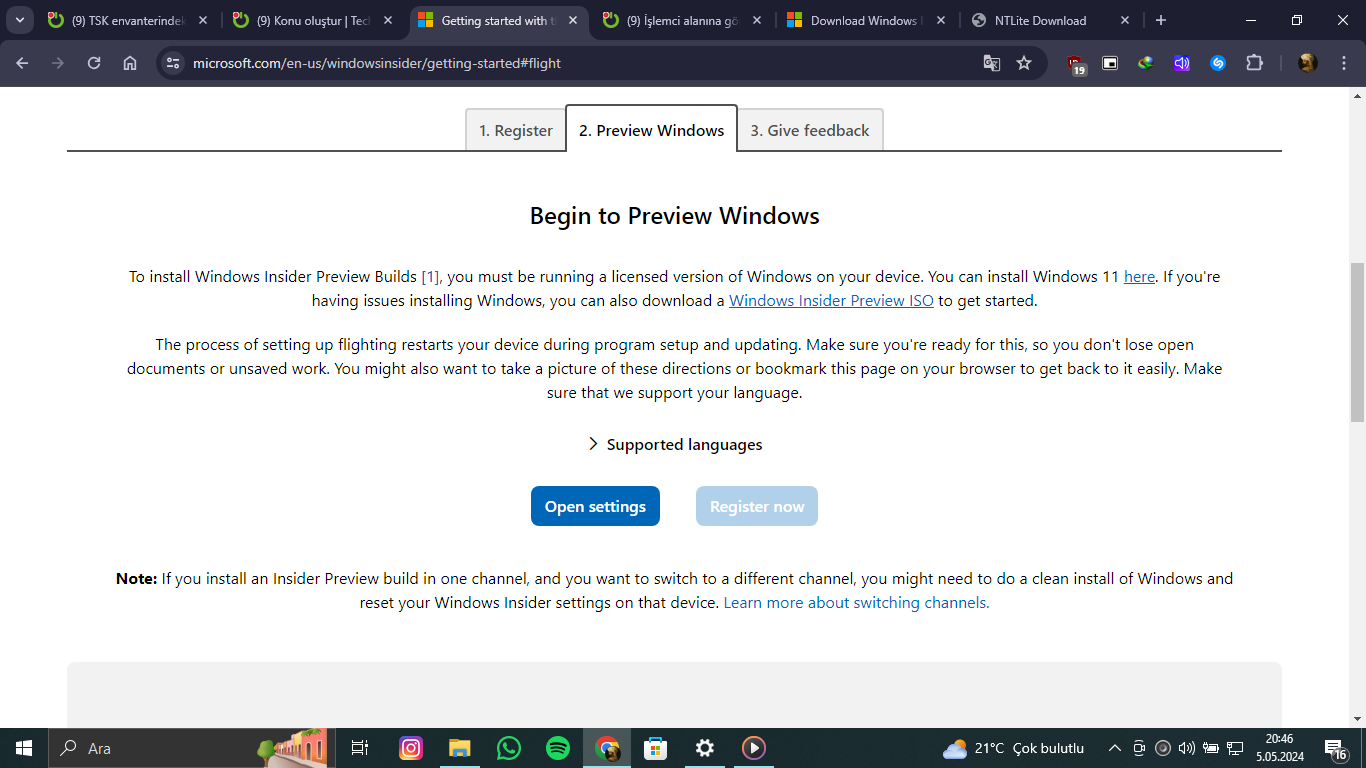This screenshot has width=1366, height=768.
Task: Switch to the TSK envanterindeki tab
Action: click(x=128, y=20)
